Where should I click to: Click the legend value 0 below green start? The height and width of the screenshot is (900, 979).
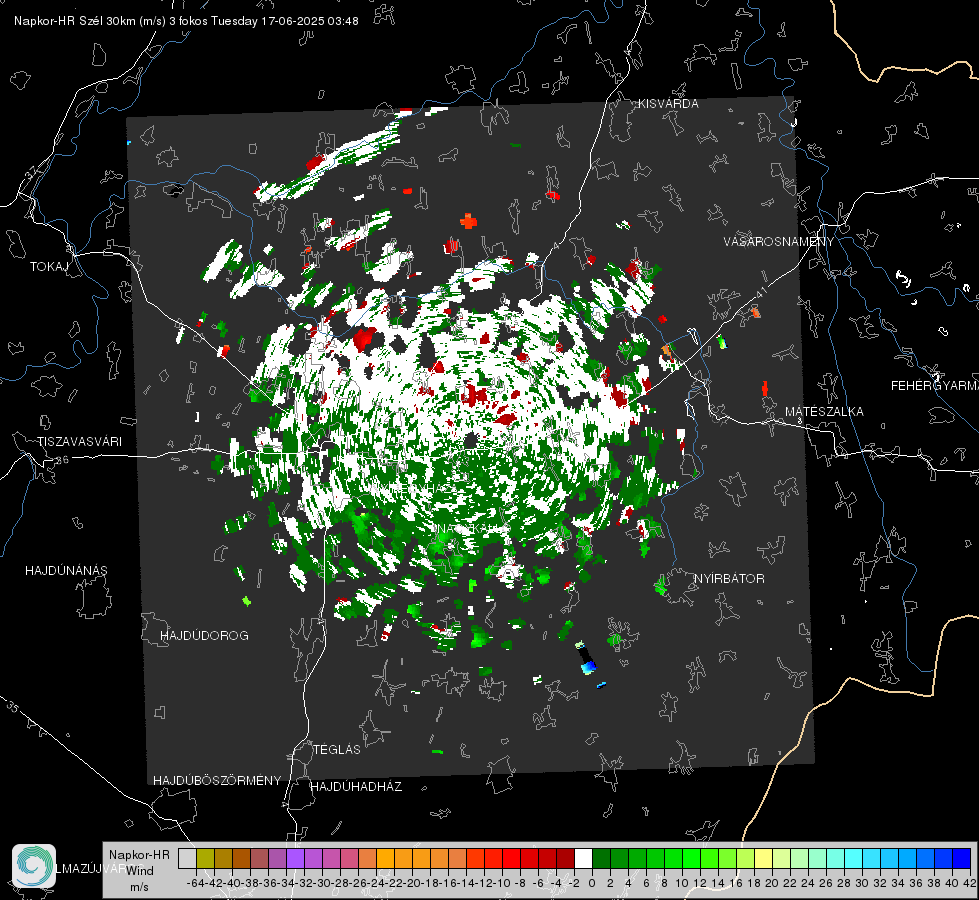pyautogui.click(x=592, y=883)
